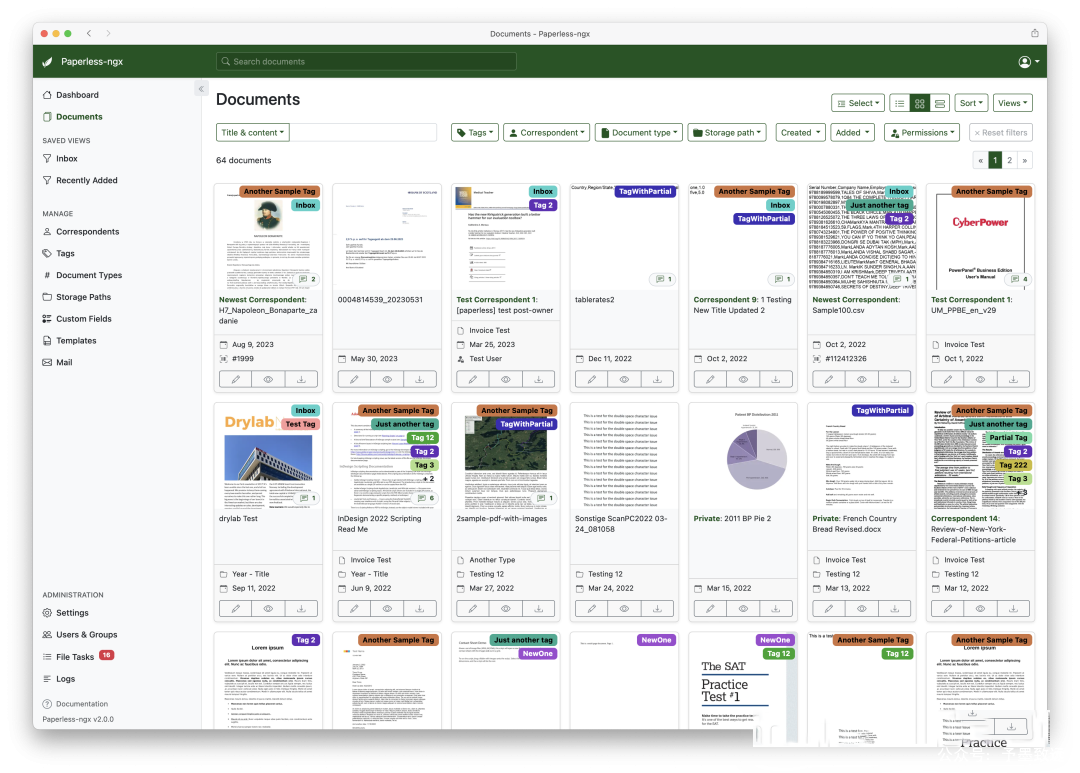Switch to large cards view
1080x773 pixels.
pyautogui.click(x=939, y=103)
